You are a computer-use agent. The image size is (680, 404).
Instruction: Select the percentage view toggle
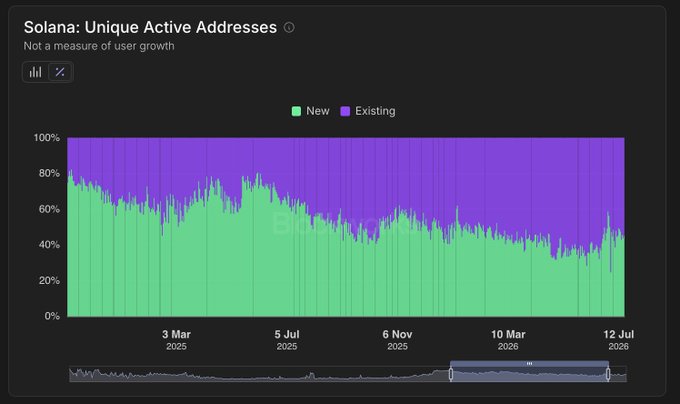click(60, 72)
